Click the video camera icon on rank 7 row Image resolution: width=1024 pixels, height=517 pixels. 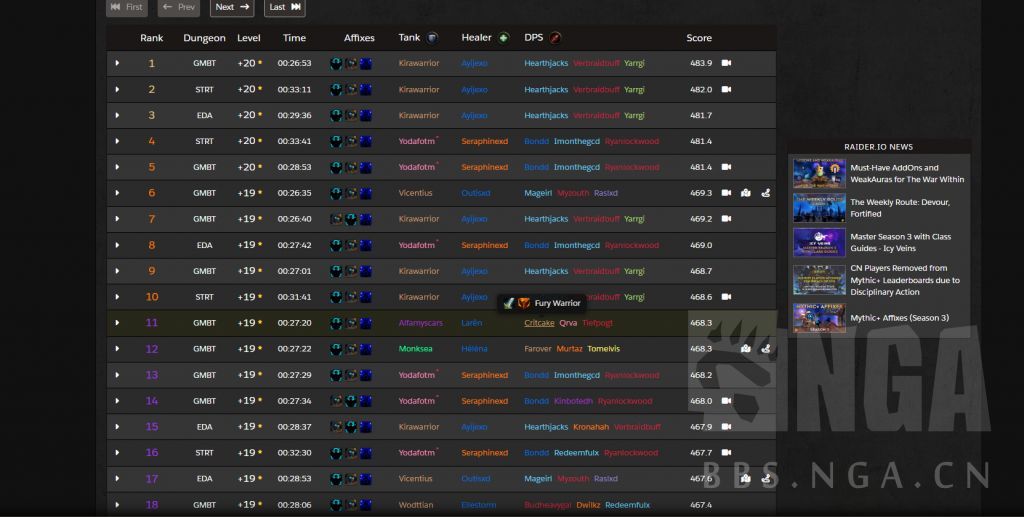(x=726, y=219)
